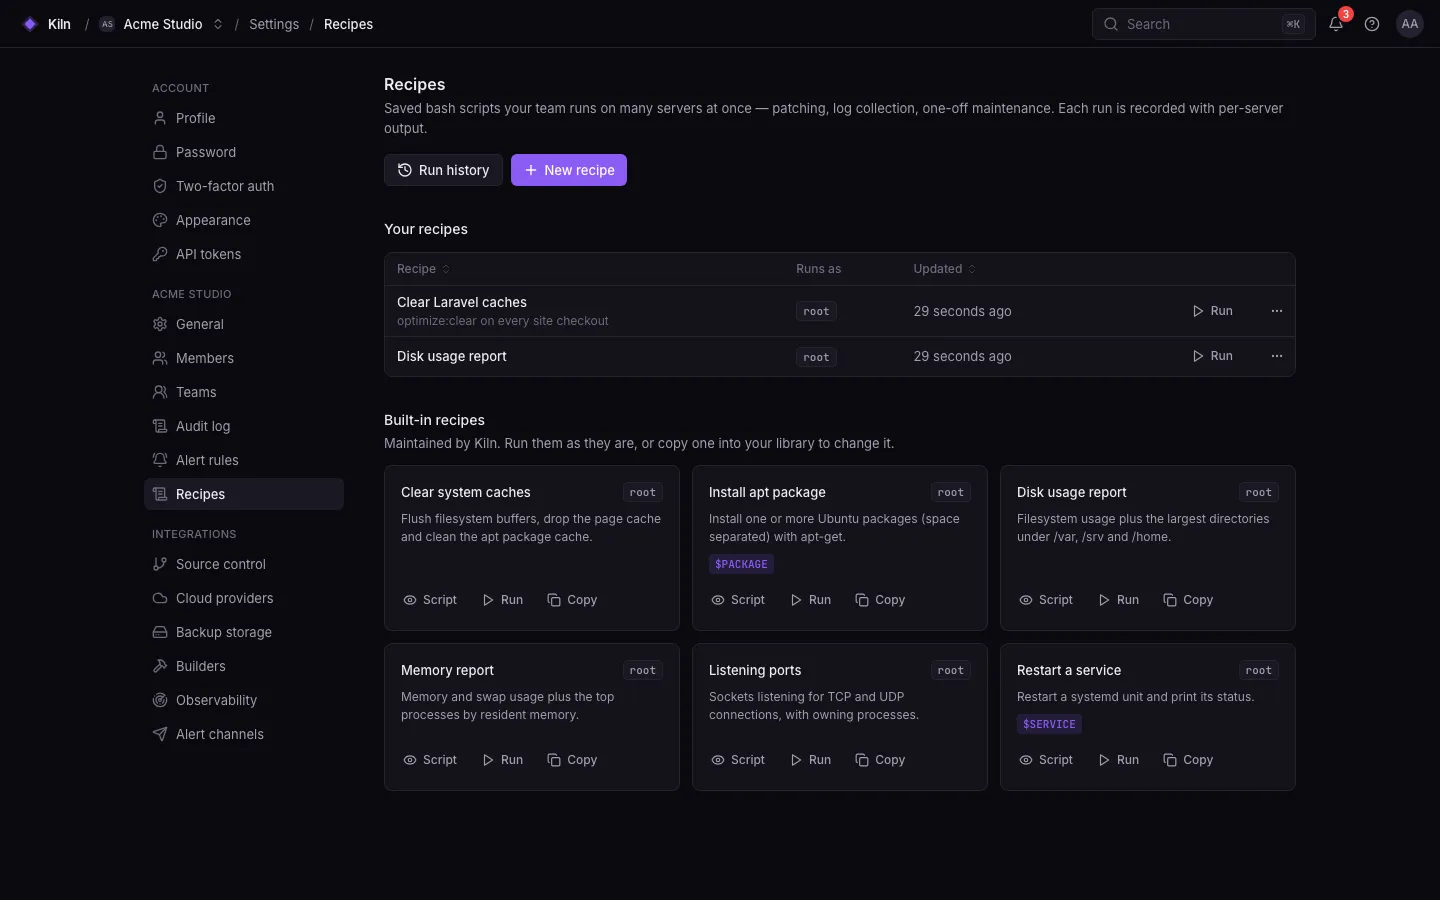The width and height of the screenshot is (1440, 900).
Task: Open more options for Clear Laravel caches
Action: click(1277, 311)
